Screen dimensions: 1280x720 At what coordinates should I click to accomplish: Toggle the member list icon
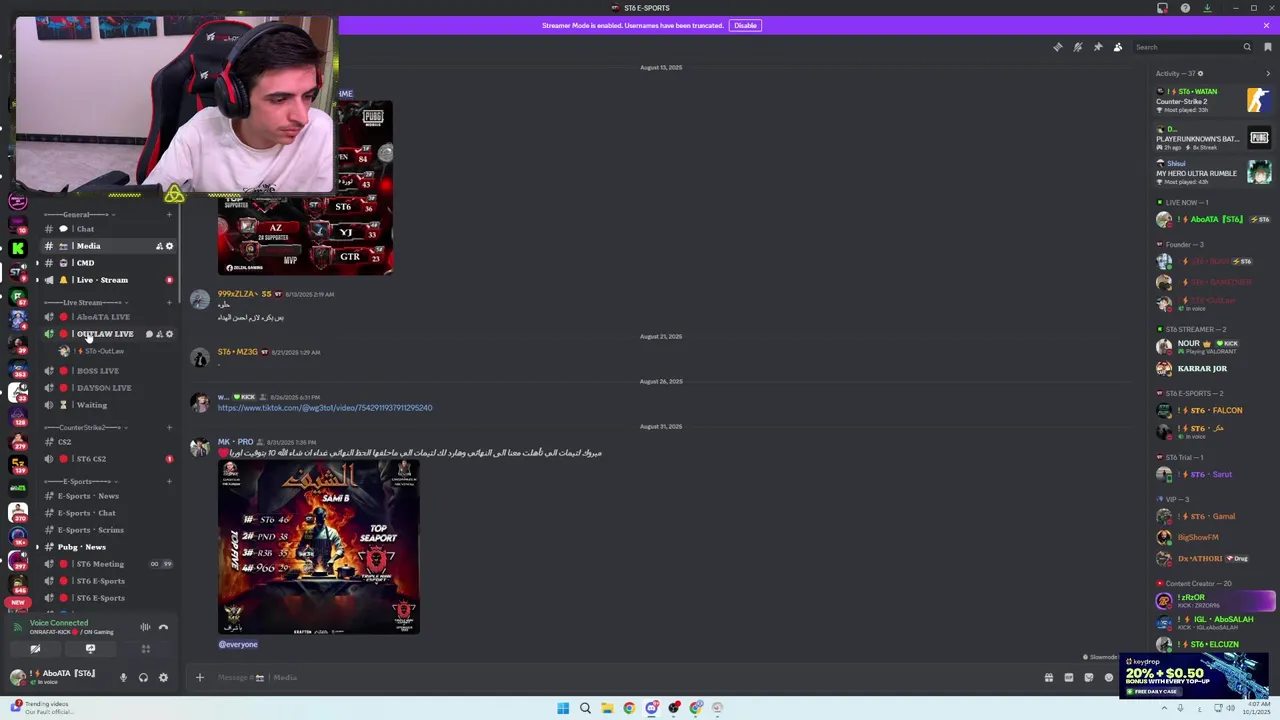pyautogui.click(x=1118, y=47)
